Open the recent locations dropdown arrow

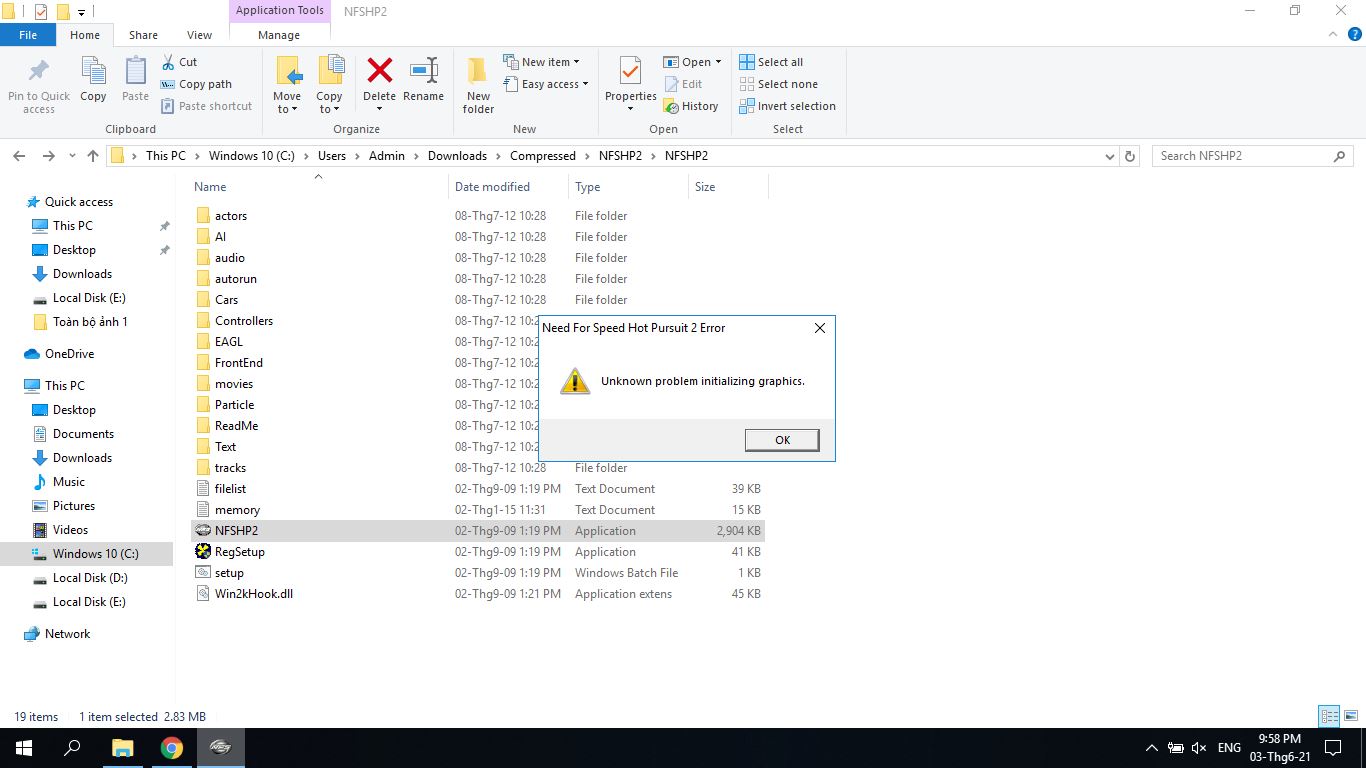click(71, 156)
